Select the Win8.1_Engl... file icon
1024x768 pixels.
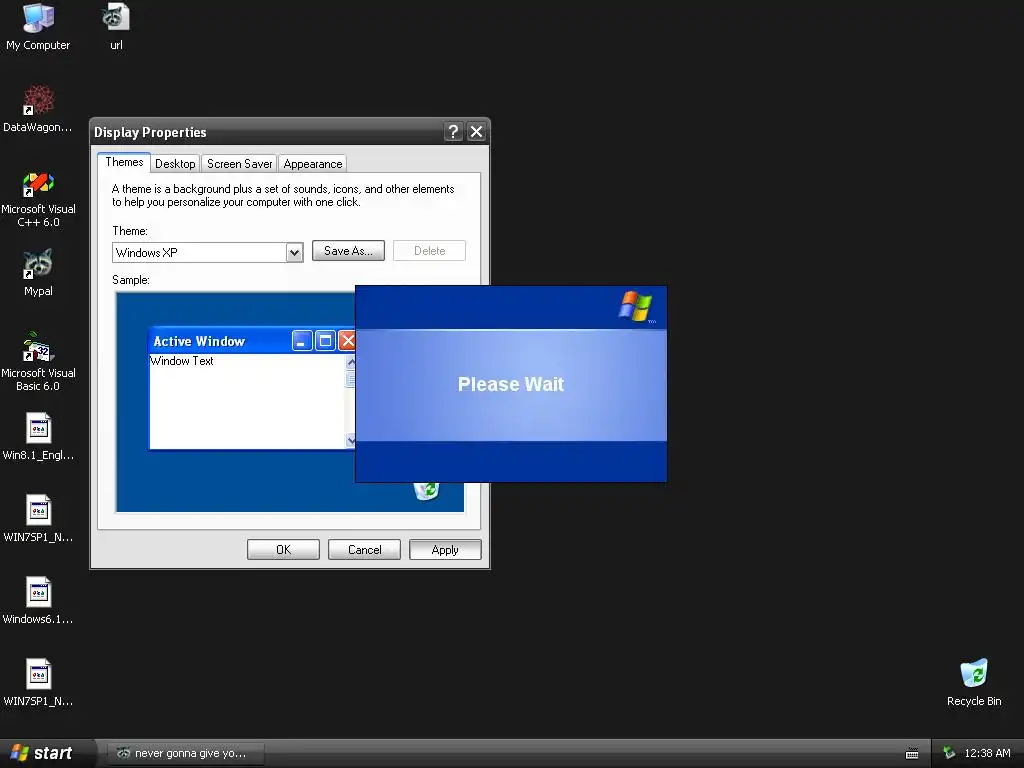[x=38, y=436]
